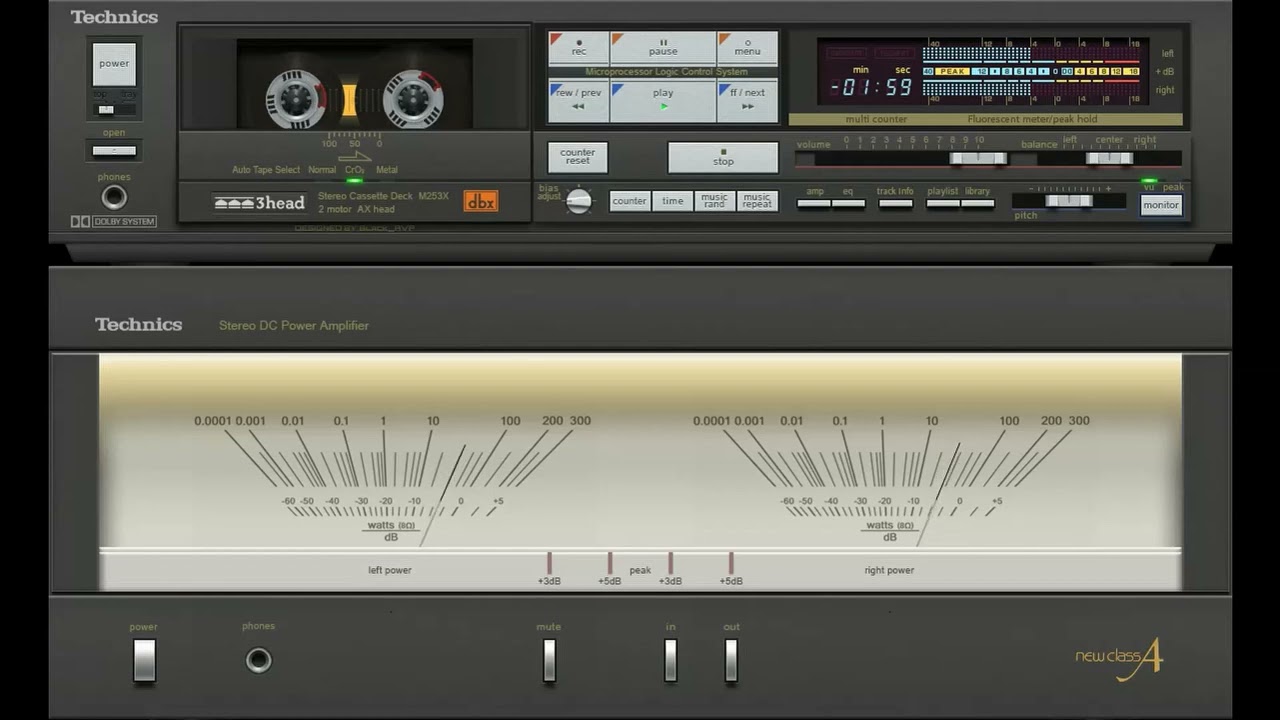1280x720 pixels.
Task: Toggle music repeat mode
Action: pyautogui.click(x=757, y=201)
